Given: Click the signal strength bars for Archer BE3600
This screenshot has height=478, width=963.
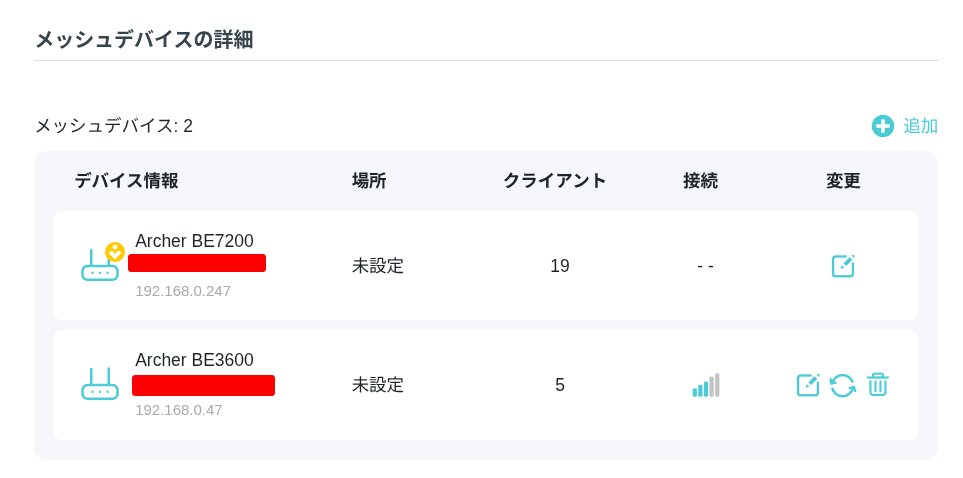Looking at the screenshot, I should [706, 385].
